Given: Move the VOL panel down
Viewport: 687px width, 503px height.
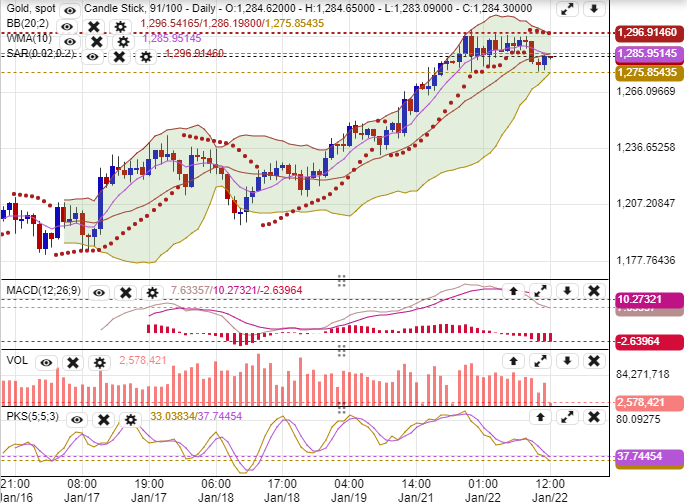Looking at the screenshot, I should tap(567, 360).
